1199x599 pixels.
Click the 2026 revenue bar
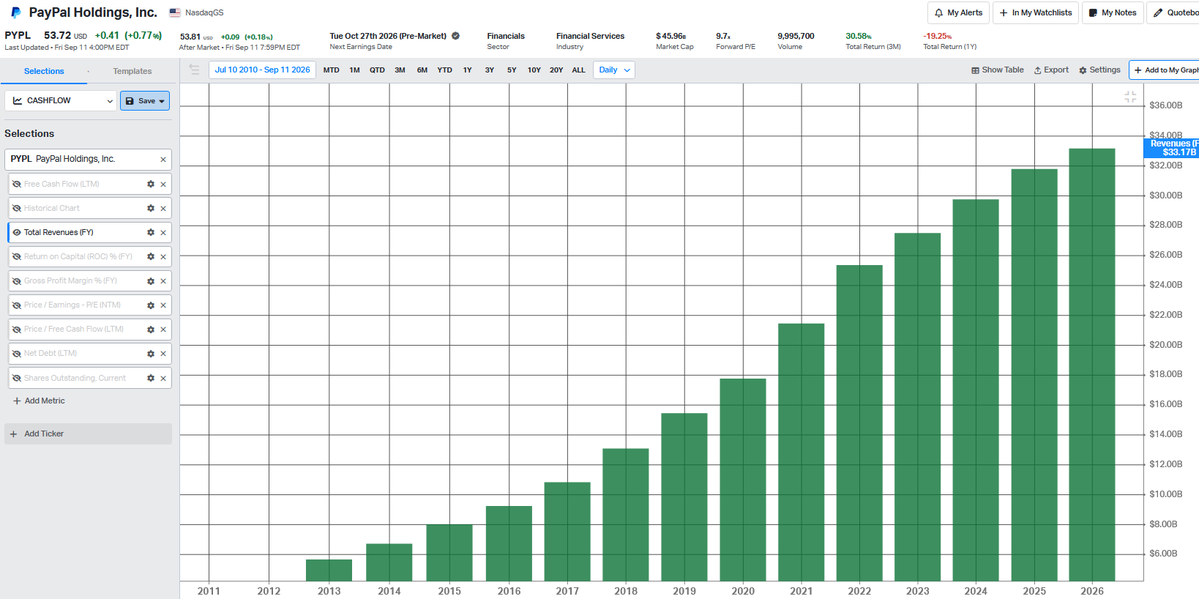tap(1092, 365)
